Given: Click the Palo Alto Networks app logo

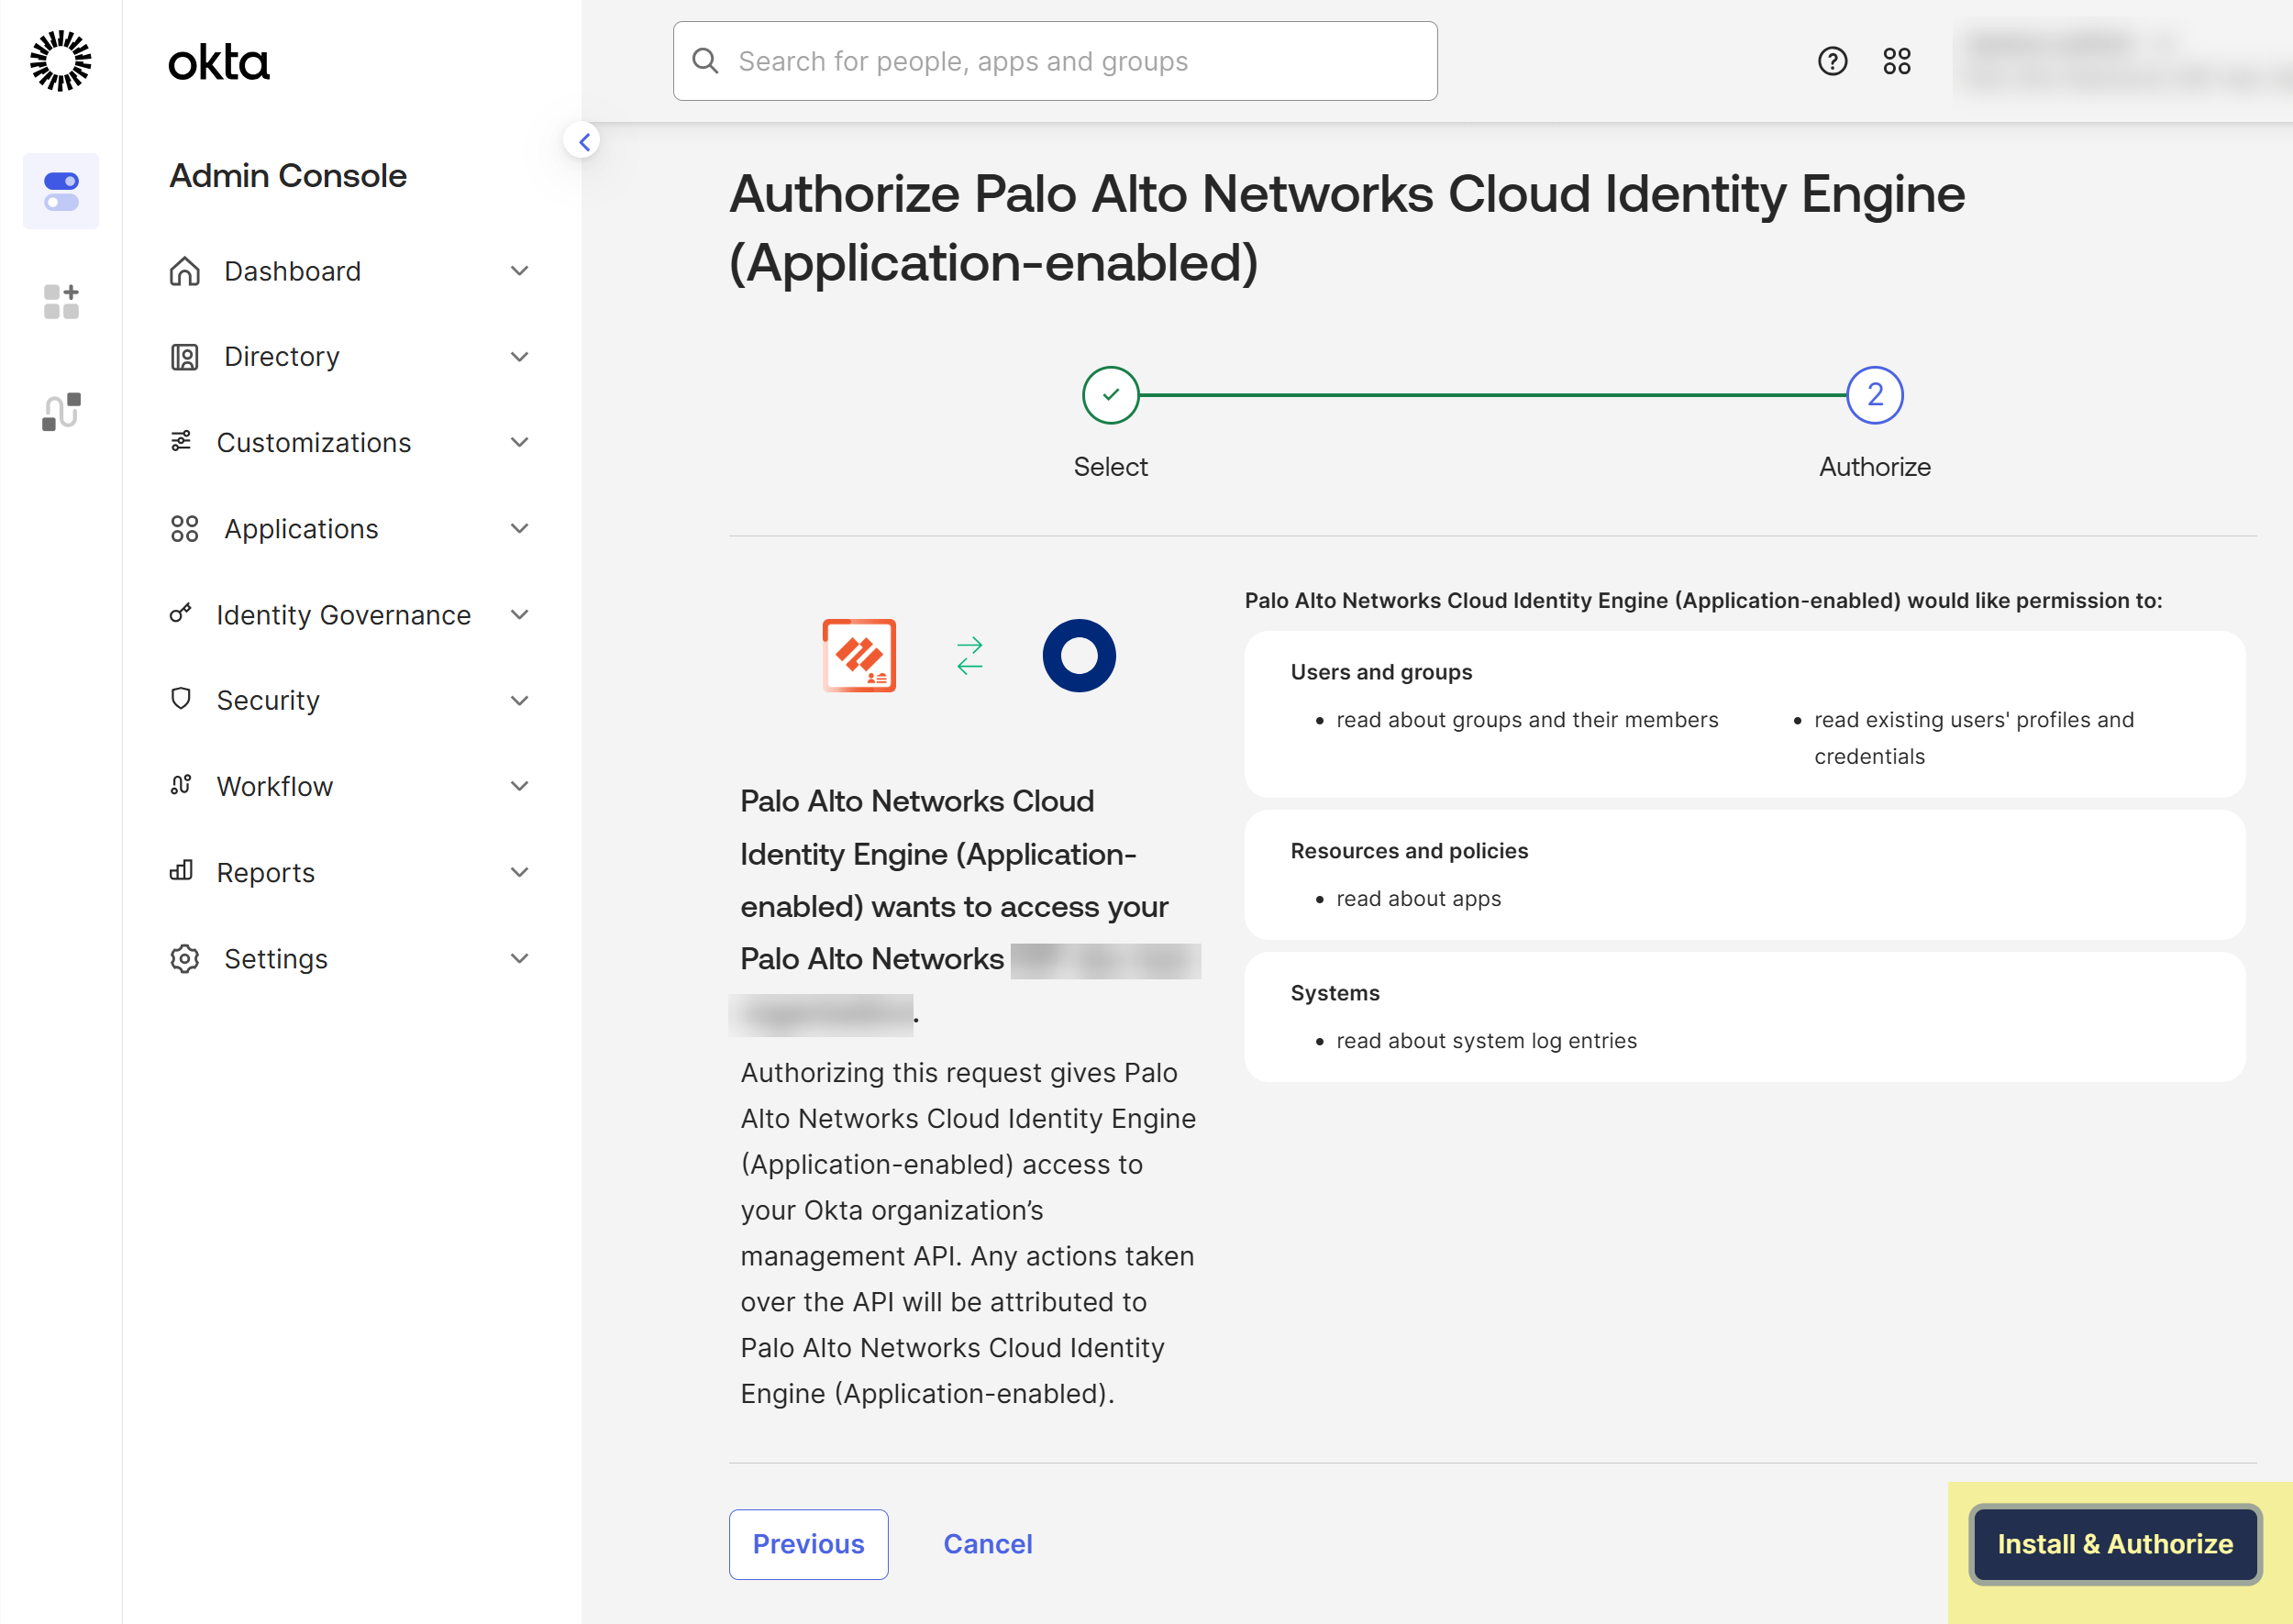Looking at the screenshot, I should coord(859,655).
